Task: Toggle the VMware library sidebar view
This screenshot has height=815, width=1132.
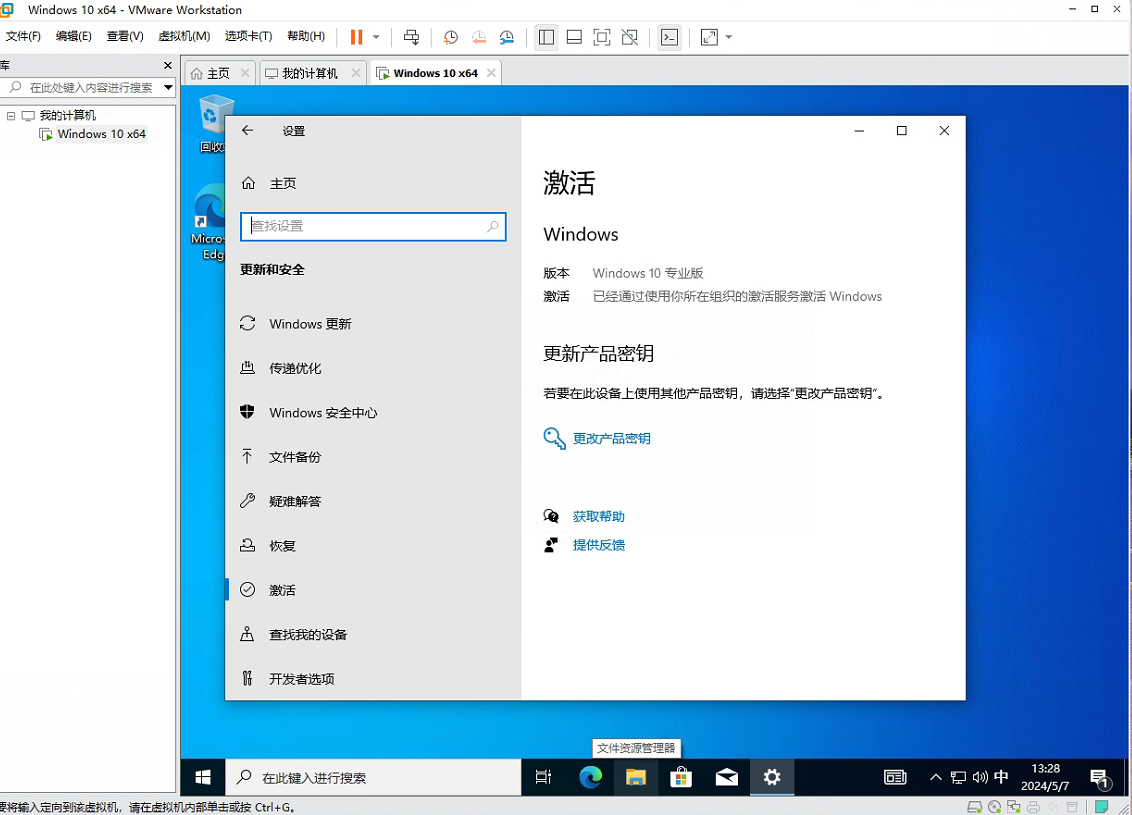Action: point(547,37)
